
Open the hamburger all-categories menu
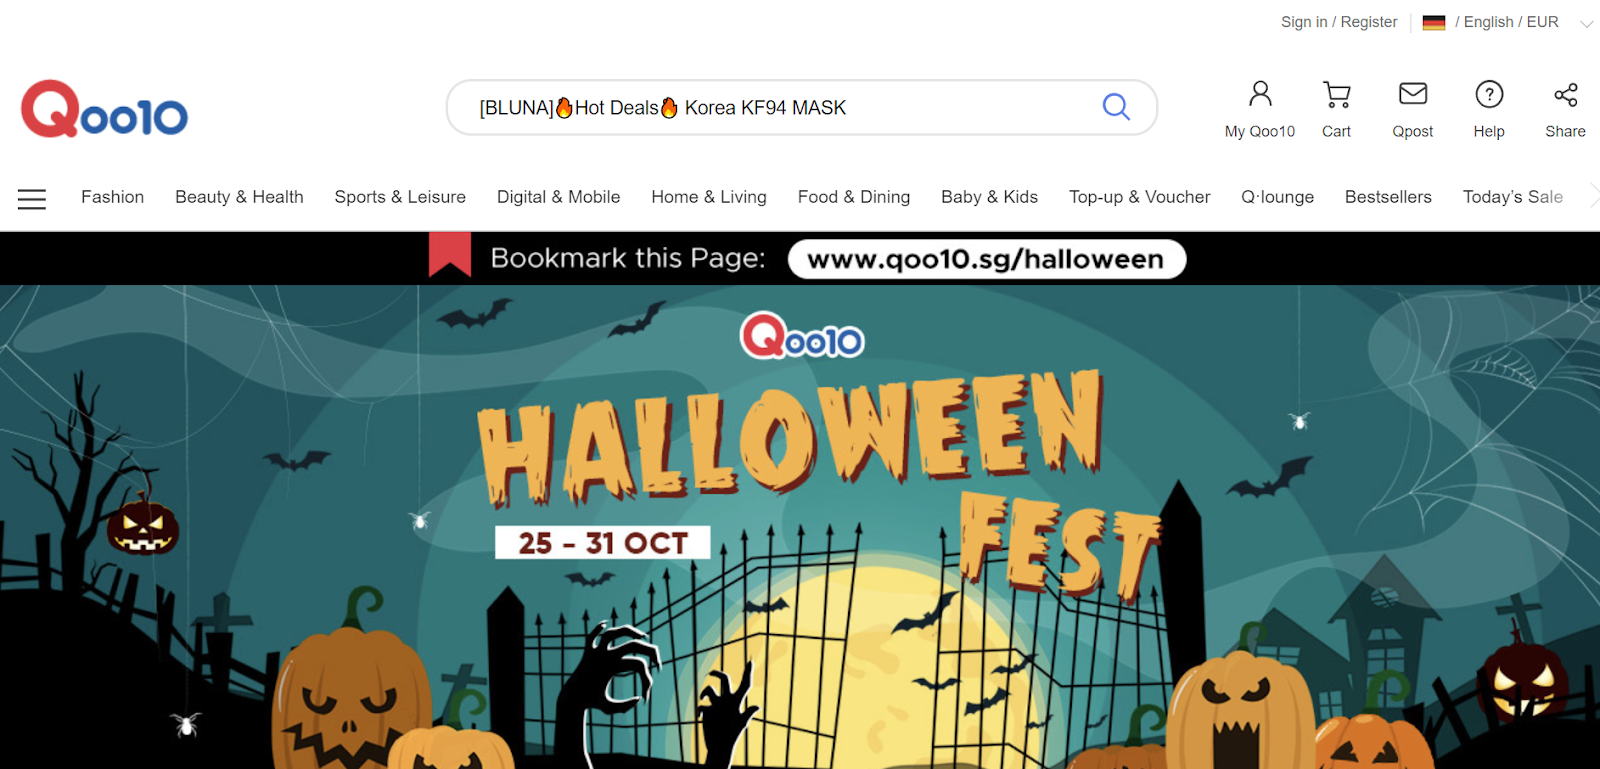click(x=32, y=199)
